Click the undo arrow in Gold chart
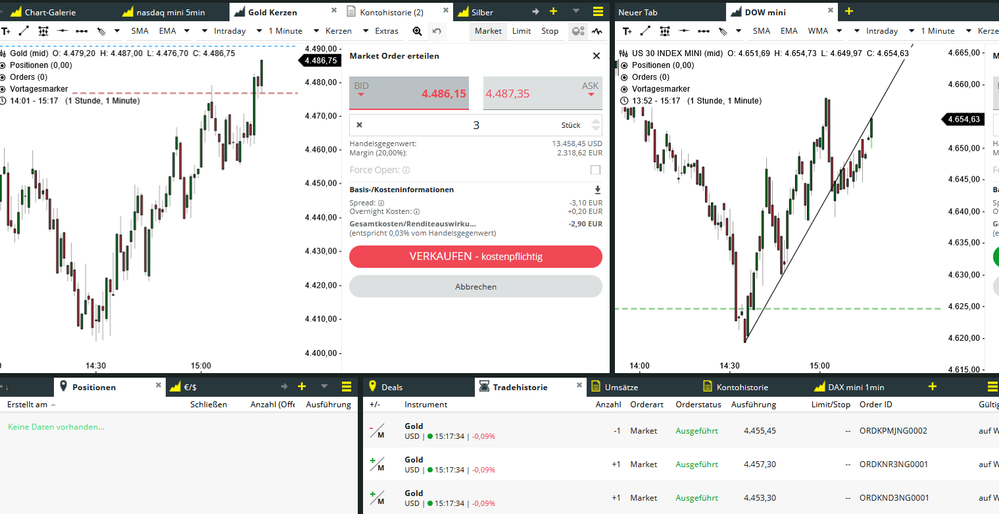This screenshot has height=514, width=999. (436, 31)
